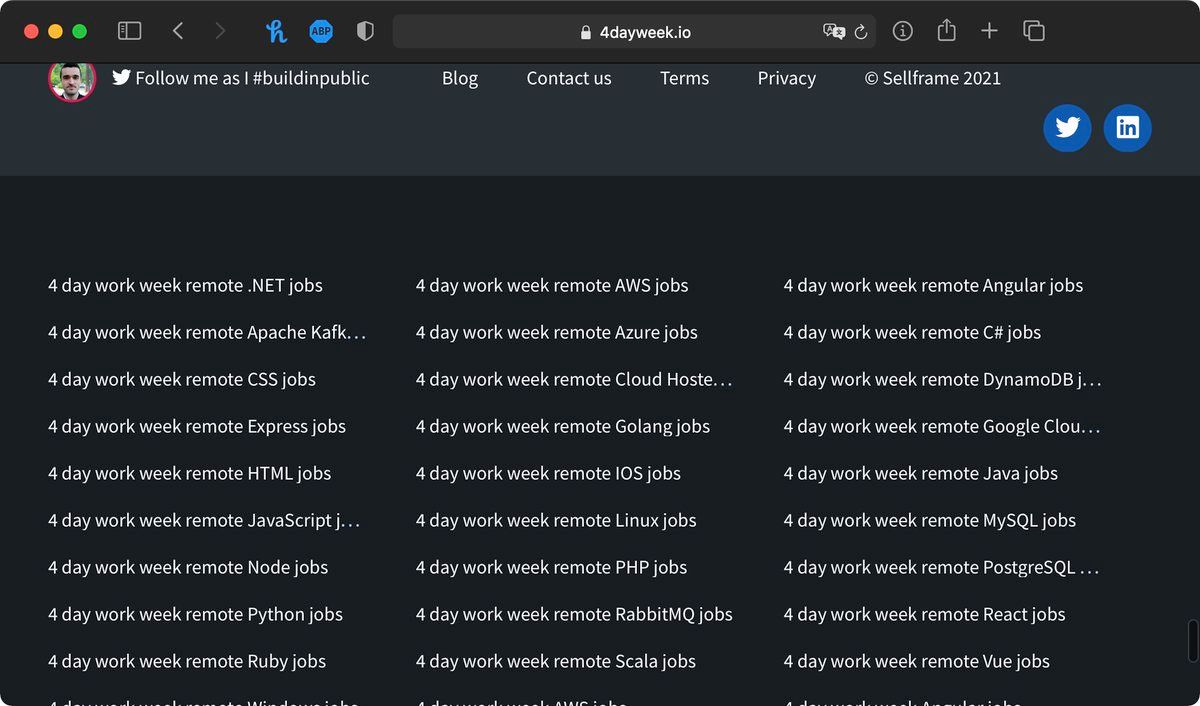This screenshot has width=1200, height=706.
Task: Open the Share sheet icon
Action: click(x=946, y=31)
